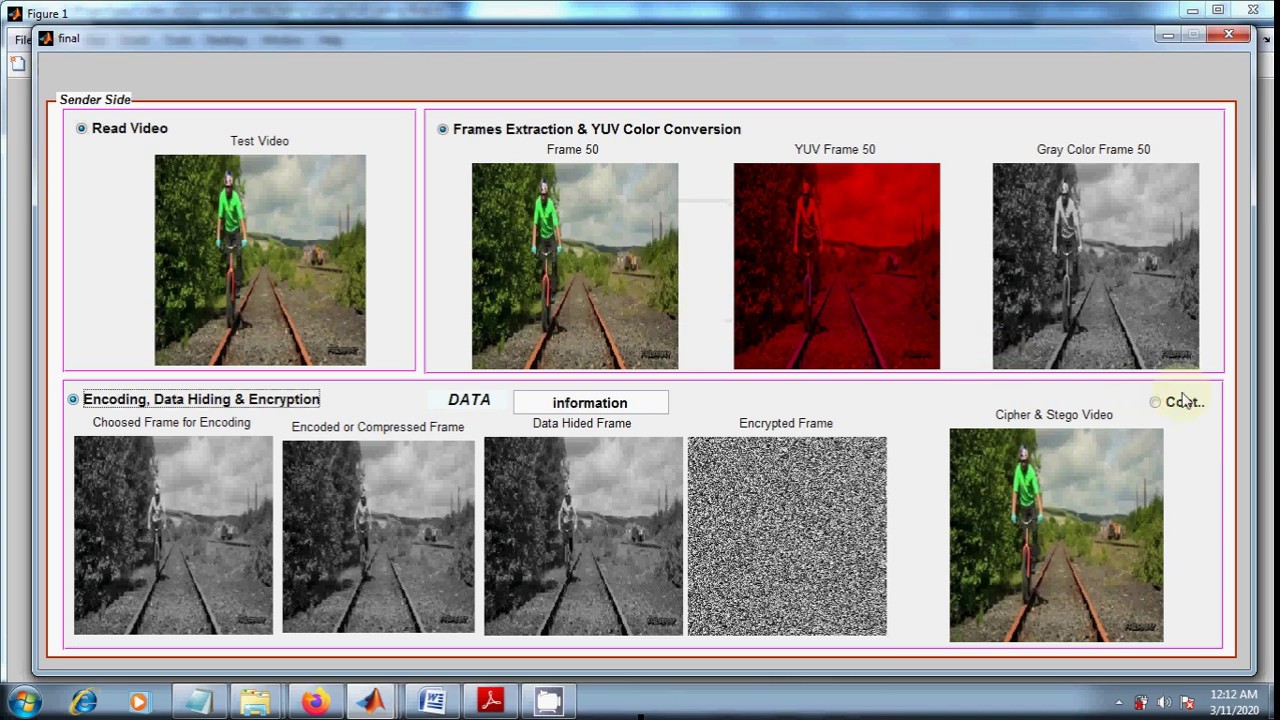Select the Read Video radio button
This screenshot has height=720, width=1280.
(x=81, y=128)
